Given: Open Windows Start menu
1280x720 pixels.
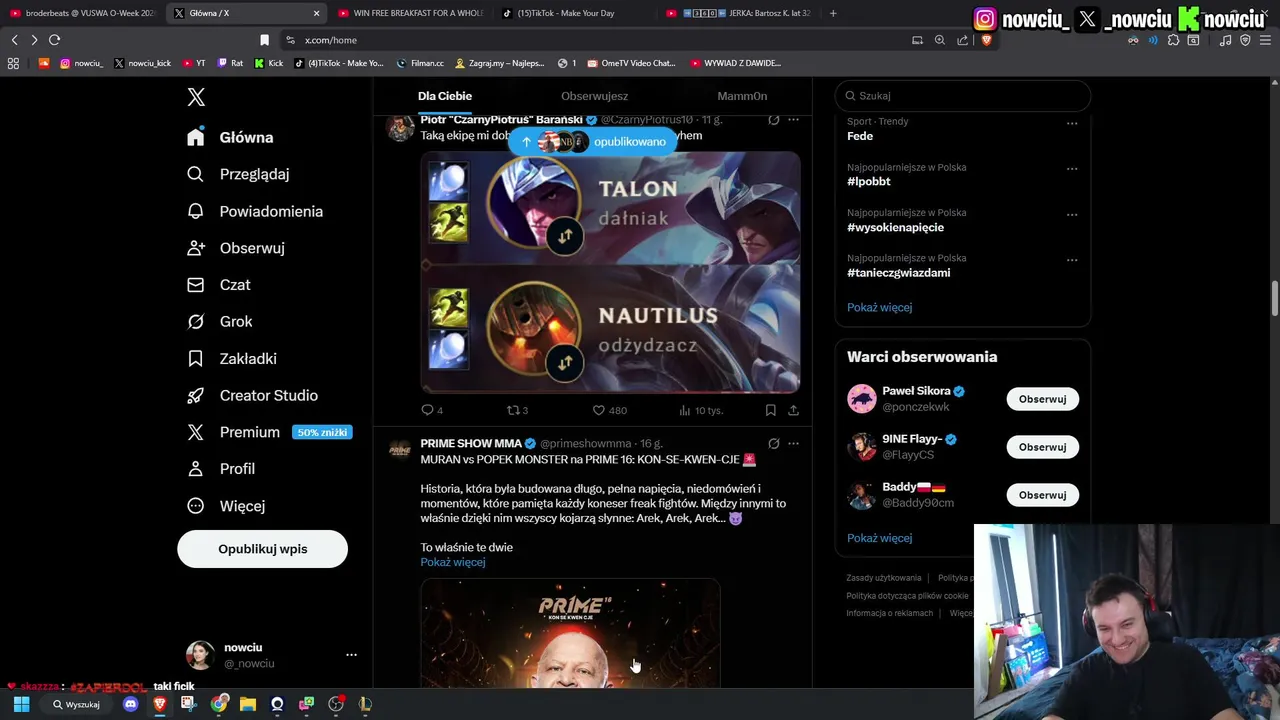Looking at the screenshot, I should [21, 704].
